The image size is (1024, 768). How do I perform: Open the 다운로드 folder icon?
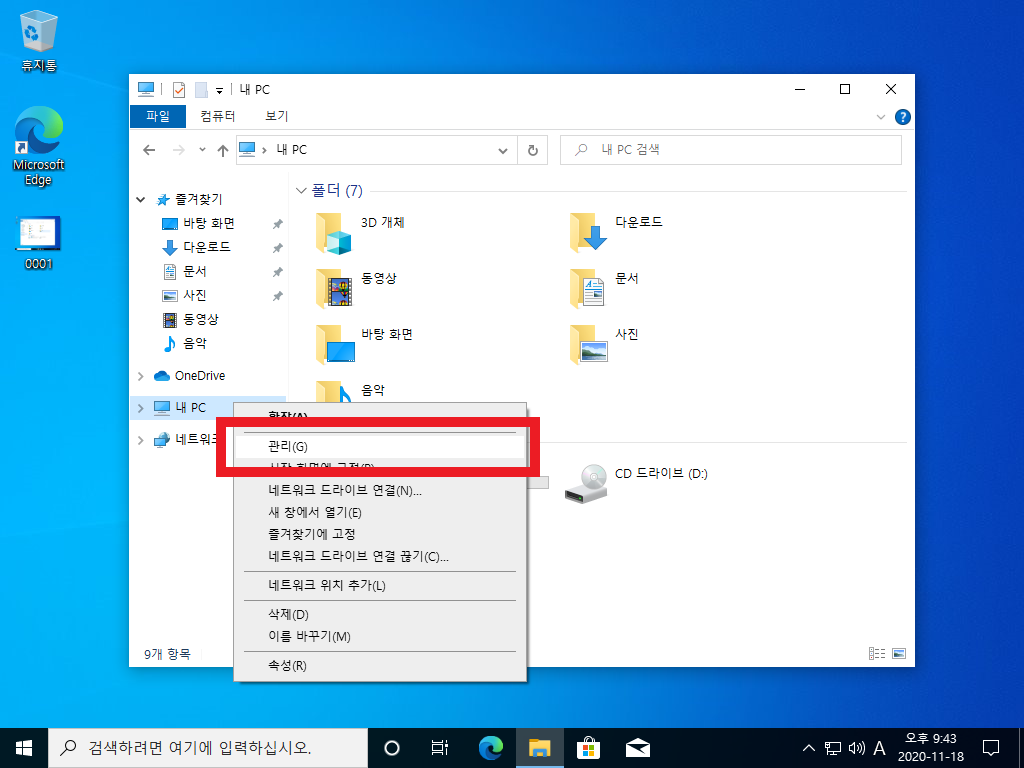[589, 233]
